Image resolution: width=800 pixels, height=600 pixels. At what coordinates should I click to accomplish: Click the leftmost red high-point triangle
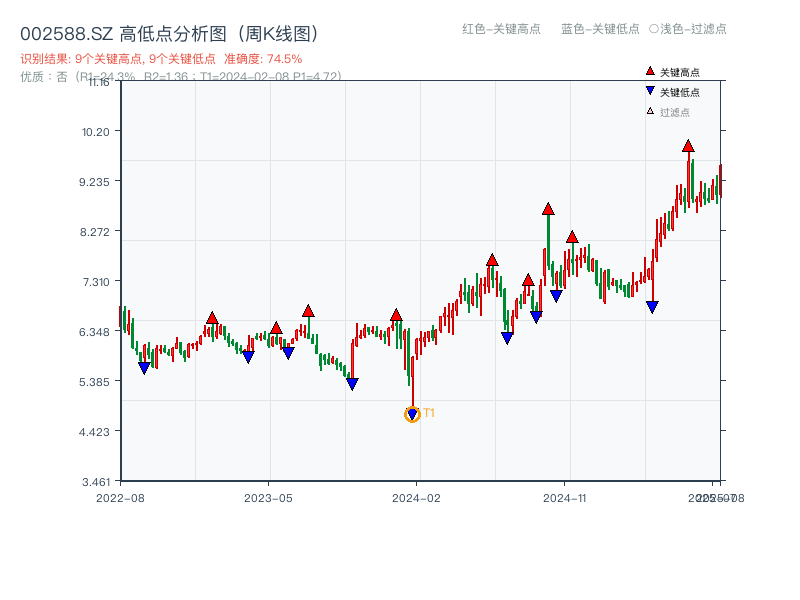(212, 318)
